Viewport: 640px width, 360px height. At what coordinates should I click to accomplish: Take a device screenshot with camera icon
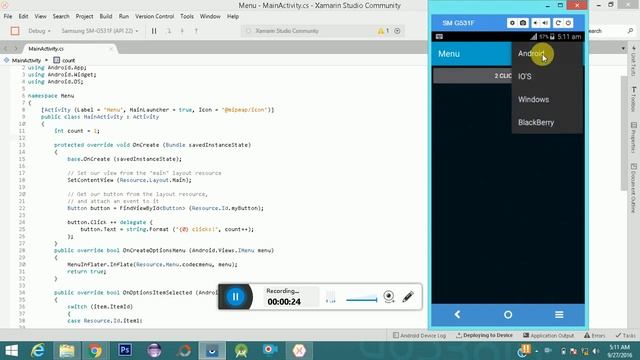[523, 23]
